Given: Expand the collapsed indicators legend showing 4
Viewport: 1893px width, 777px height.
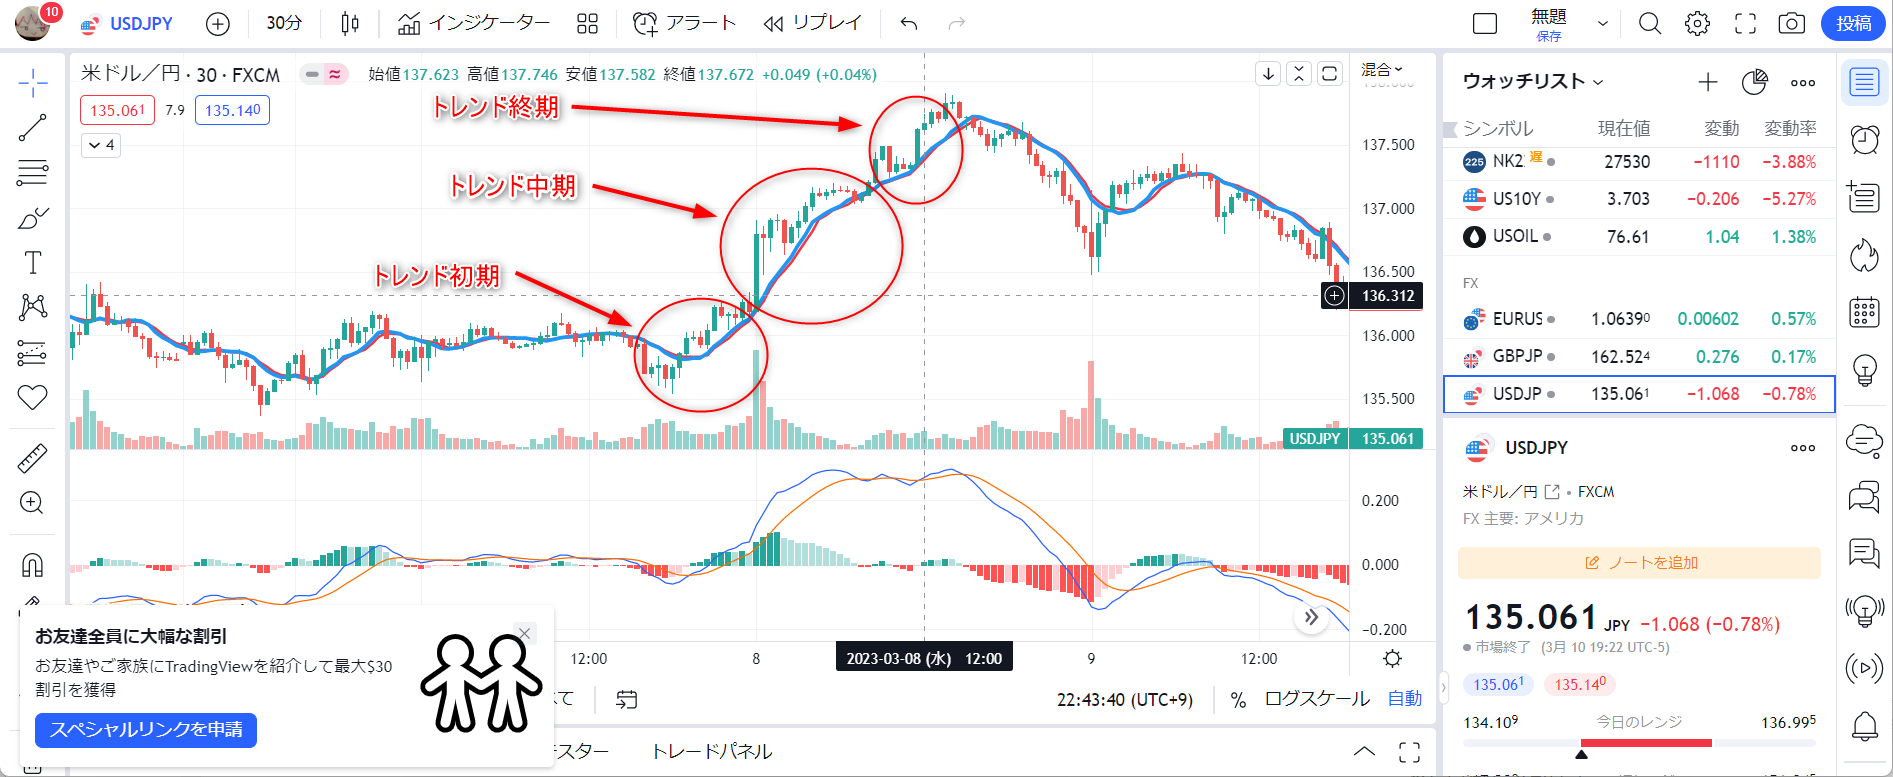Looking at the screenshot, I should coord(101,145).
